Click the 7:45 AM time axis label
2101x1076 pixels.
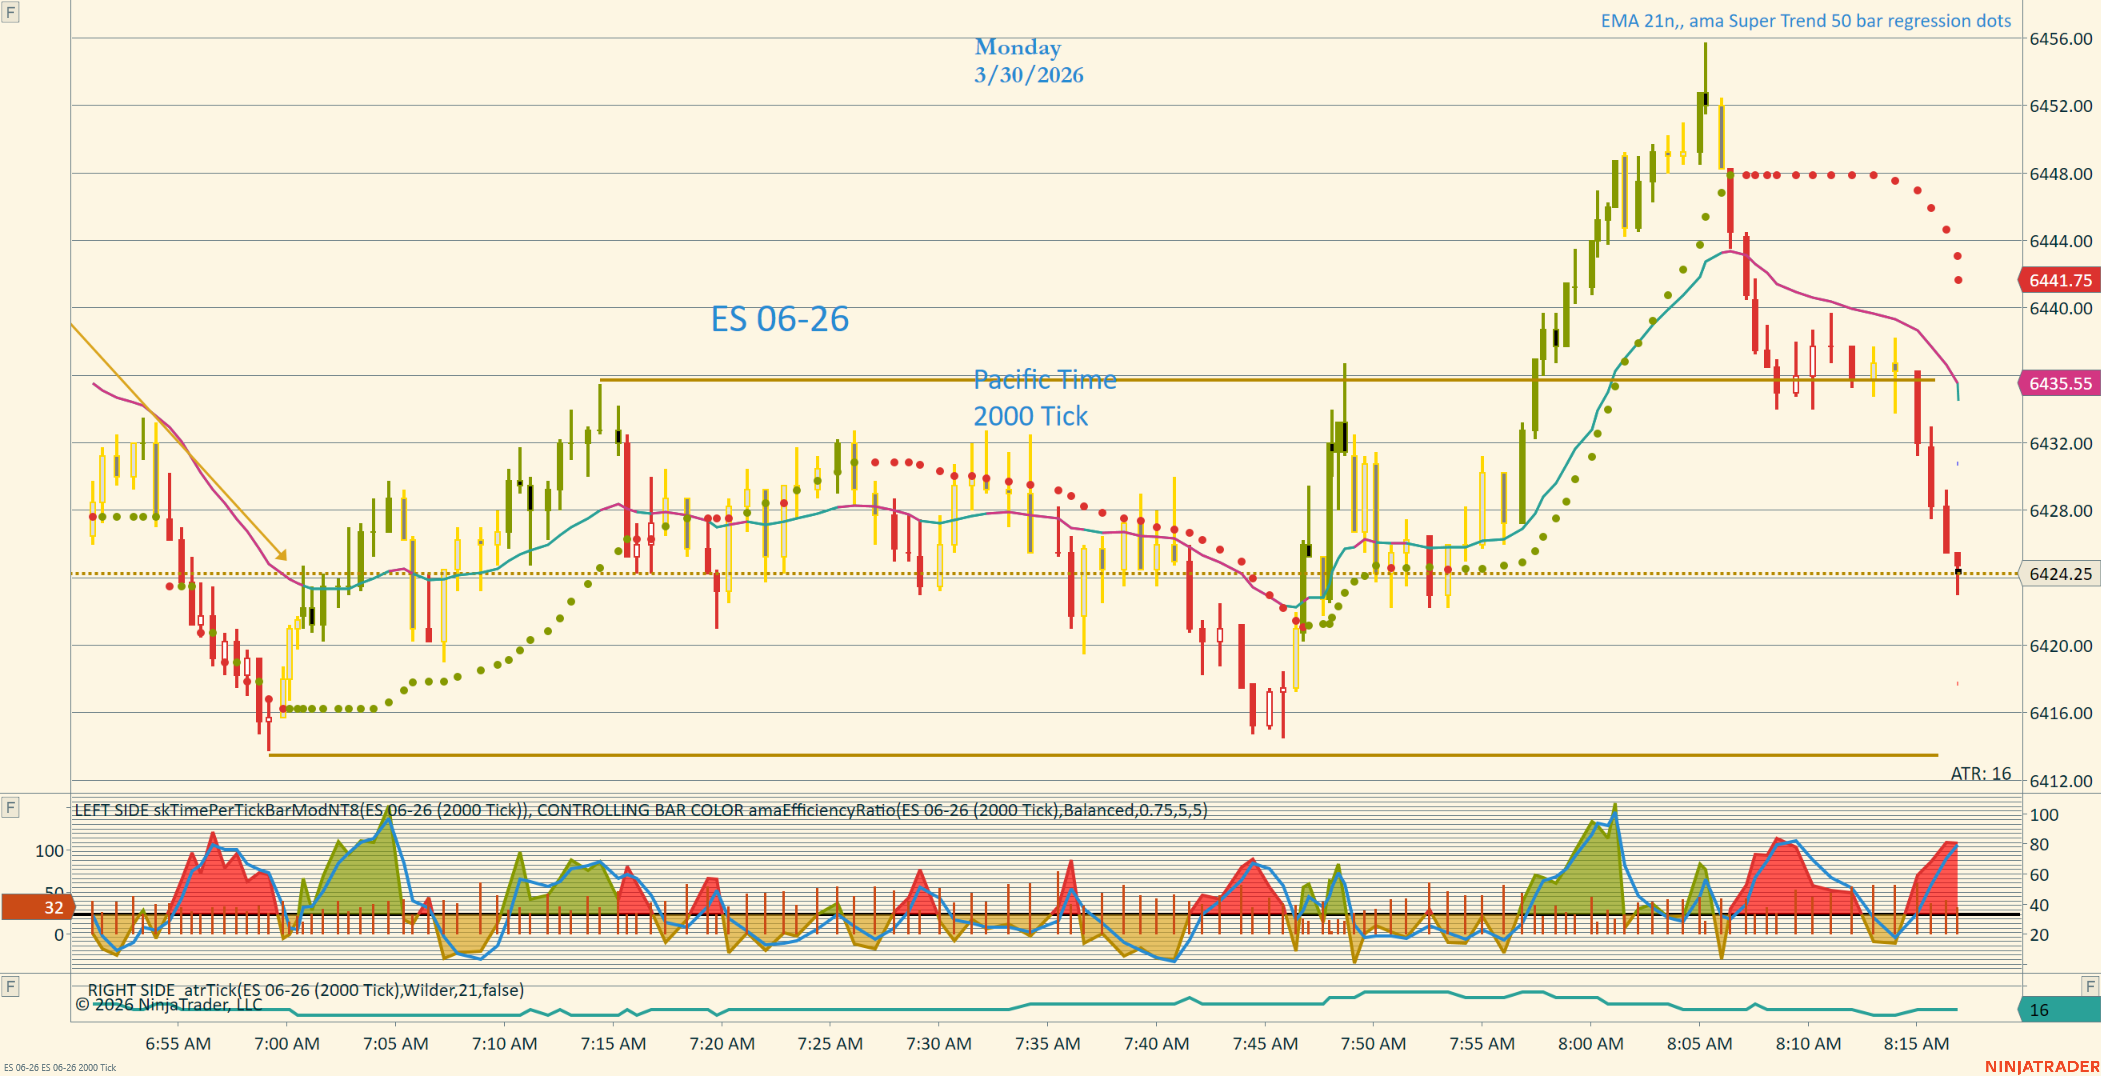click(1266, 1044)
